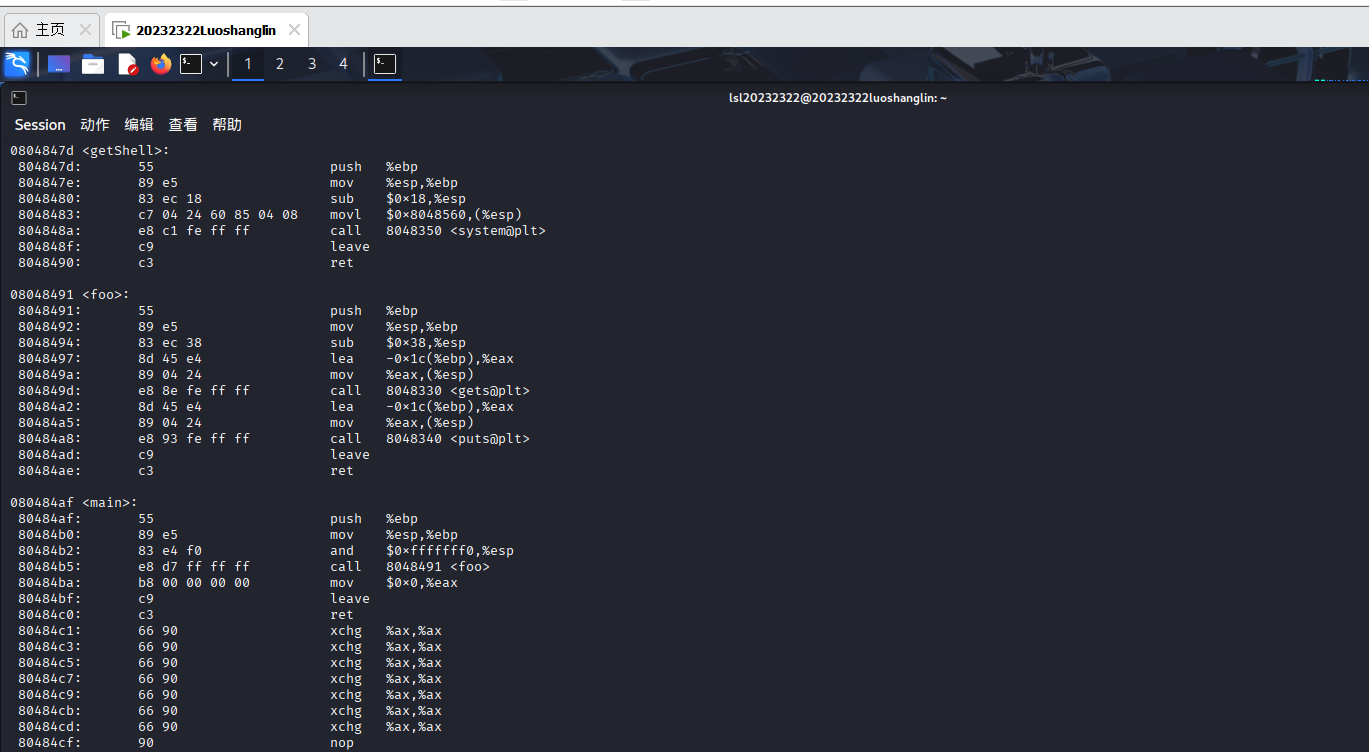Switch to workspace 3
This screenshot has height=752, width=1369.
click(x=312, y=64)
